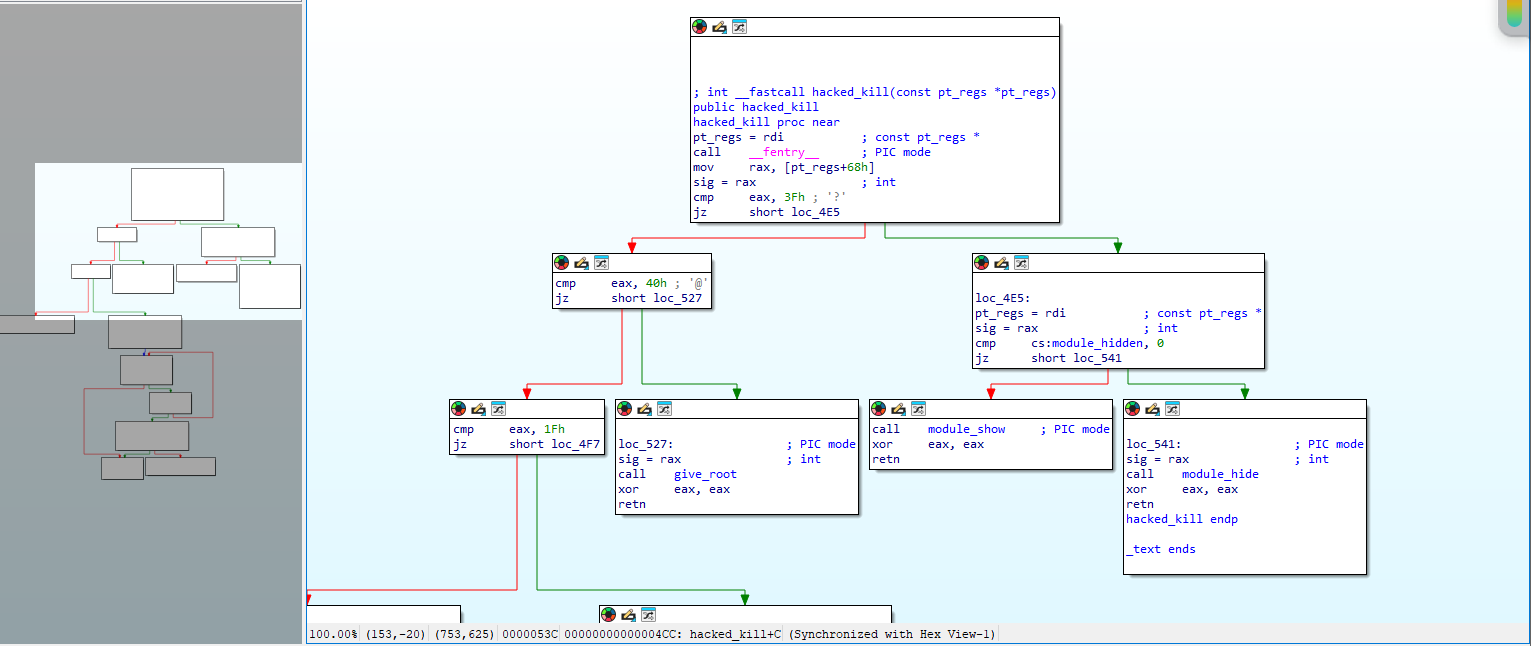Screen dimensions: 1531x646
Task: Select 'call __fentry__' instruction line
Action: (x=756, y=152)
